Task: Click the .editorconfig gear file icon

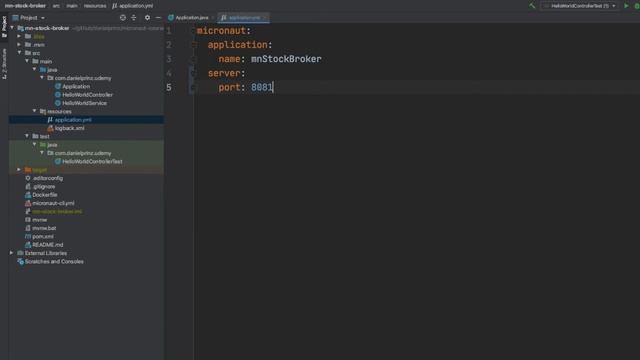Action: point(28,178)
